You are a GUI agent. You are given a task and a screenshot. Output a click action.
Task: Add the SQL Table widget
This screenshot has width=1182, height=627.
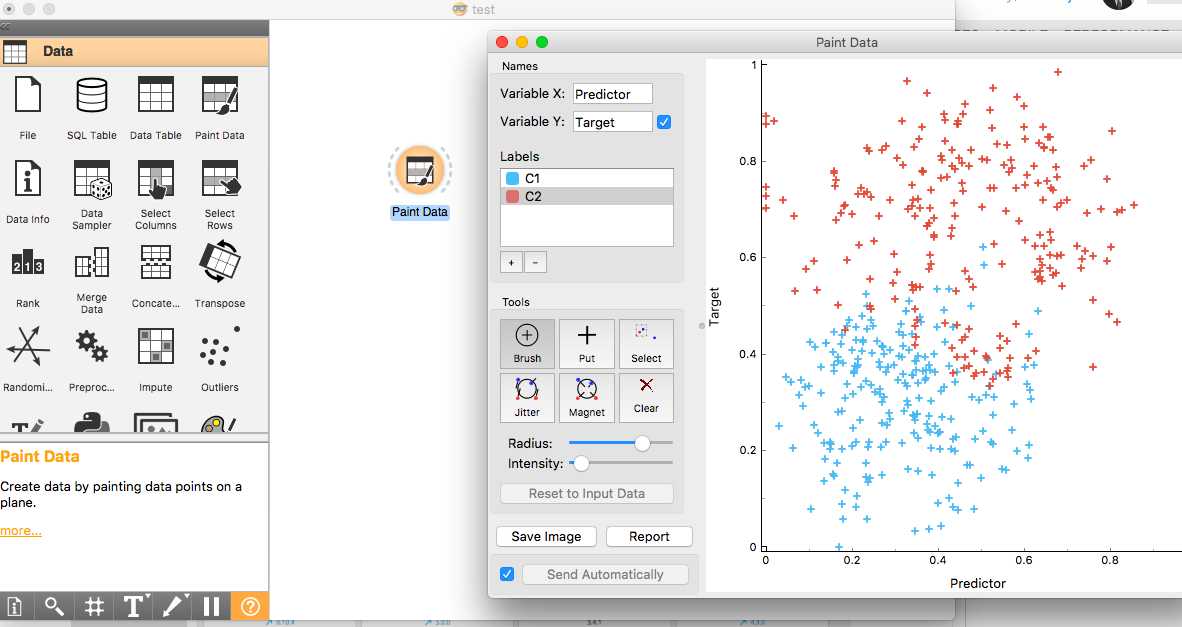tap(91, 108)
